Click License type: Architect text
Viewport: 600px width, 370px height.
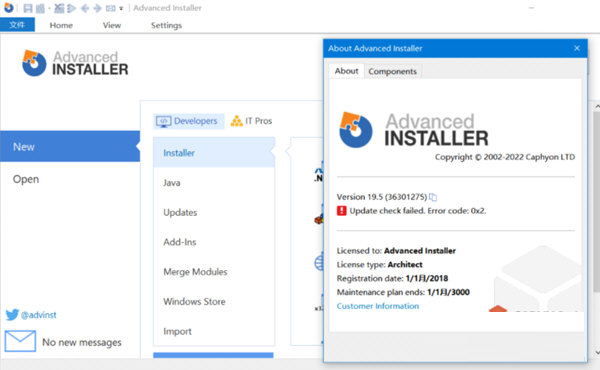[x=379, y=264]
